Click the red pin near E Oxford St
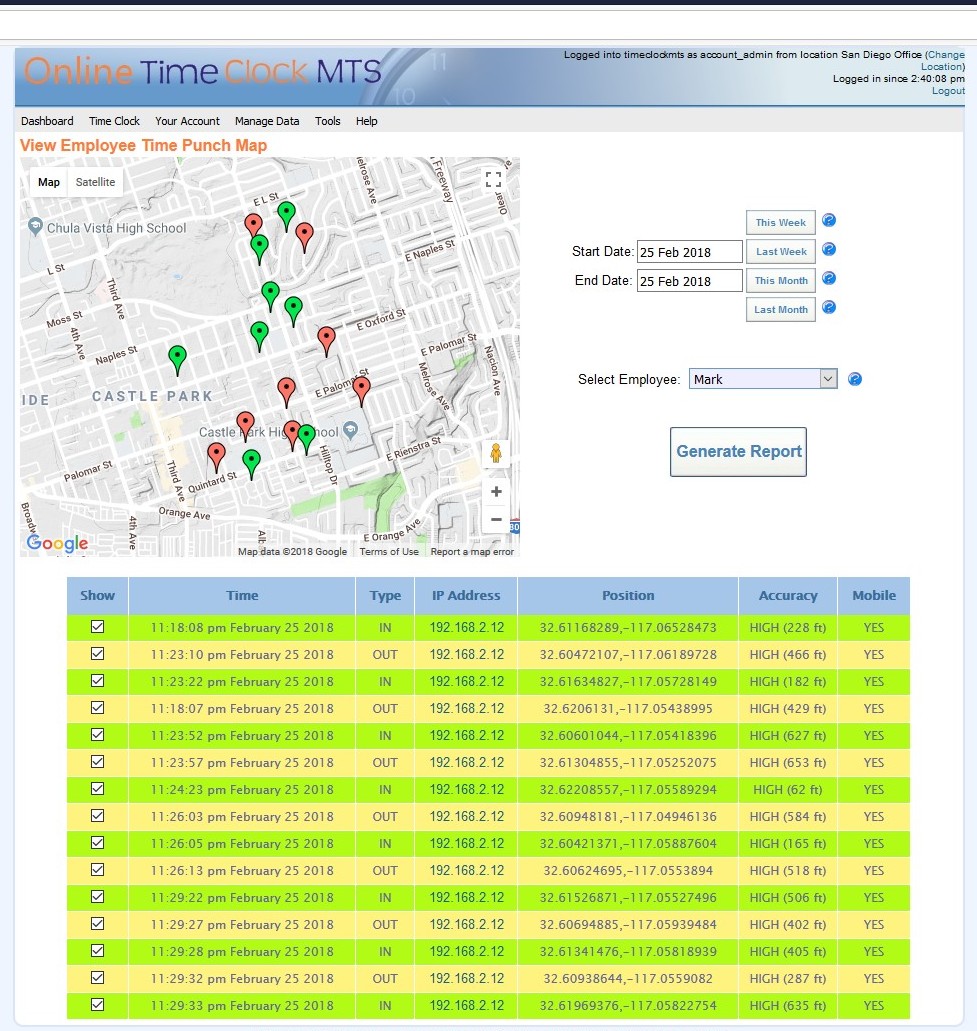The image size is (977, 1031). (326, 341)
